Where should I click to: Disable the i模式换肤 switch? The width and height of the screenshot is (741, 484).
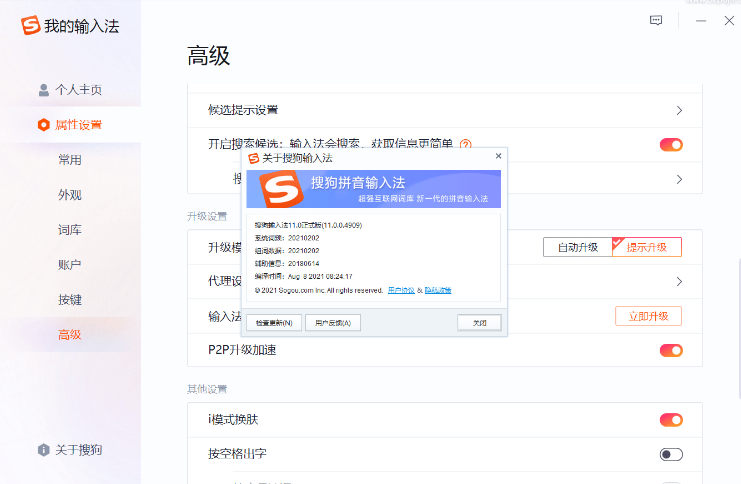click(671, 420)
